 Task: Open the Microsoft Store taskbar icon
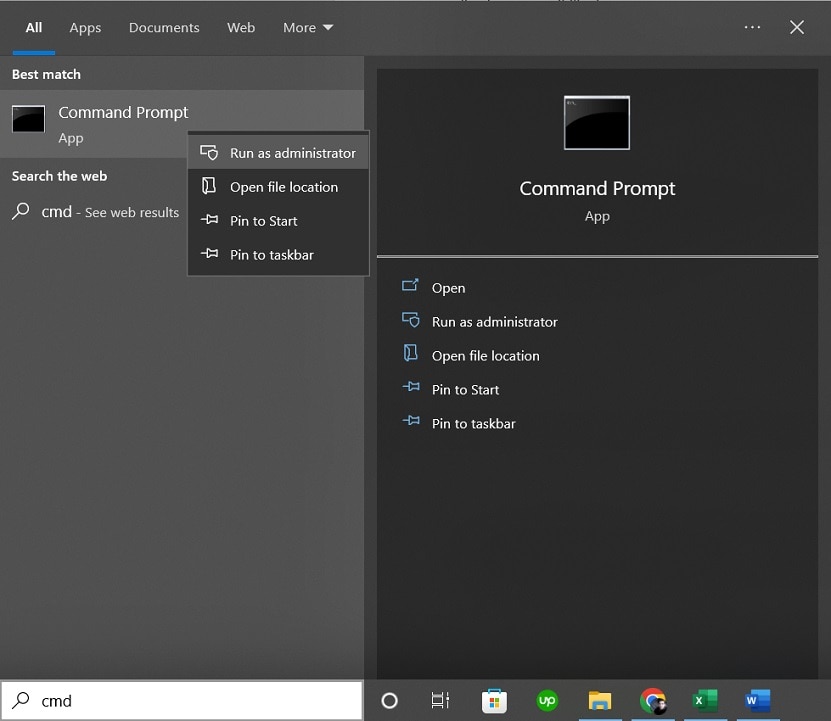[494, 701]
